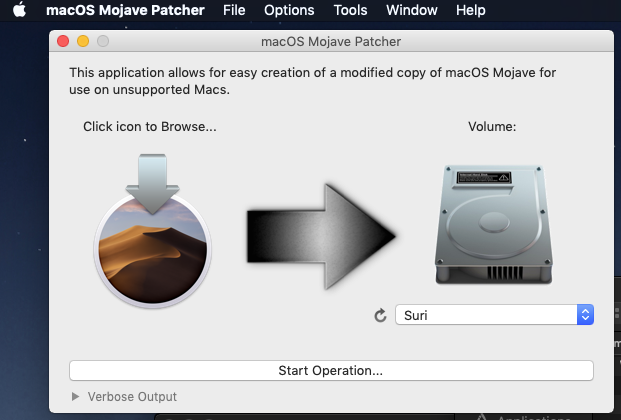The image size is (621, 420).
Task: Open the macOS Mojave Patcher app menu
Action: click(125, 10)
